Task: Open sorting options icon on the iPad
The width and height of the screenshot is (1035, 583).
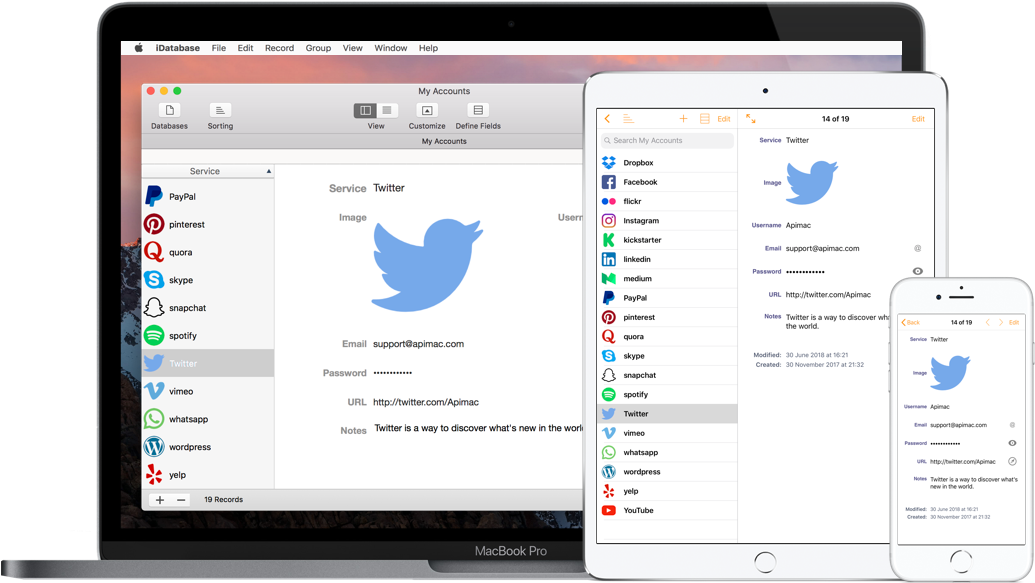Action: 628,119
